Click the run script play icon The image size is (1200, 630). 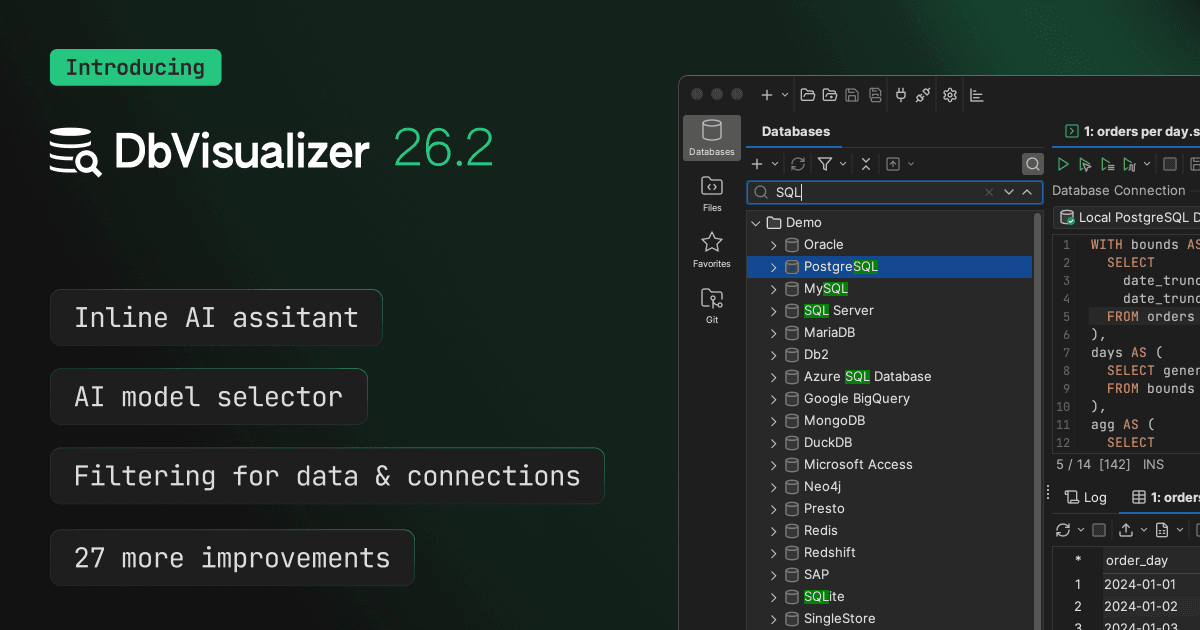(x=1063, y=164)
